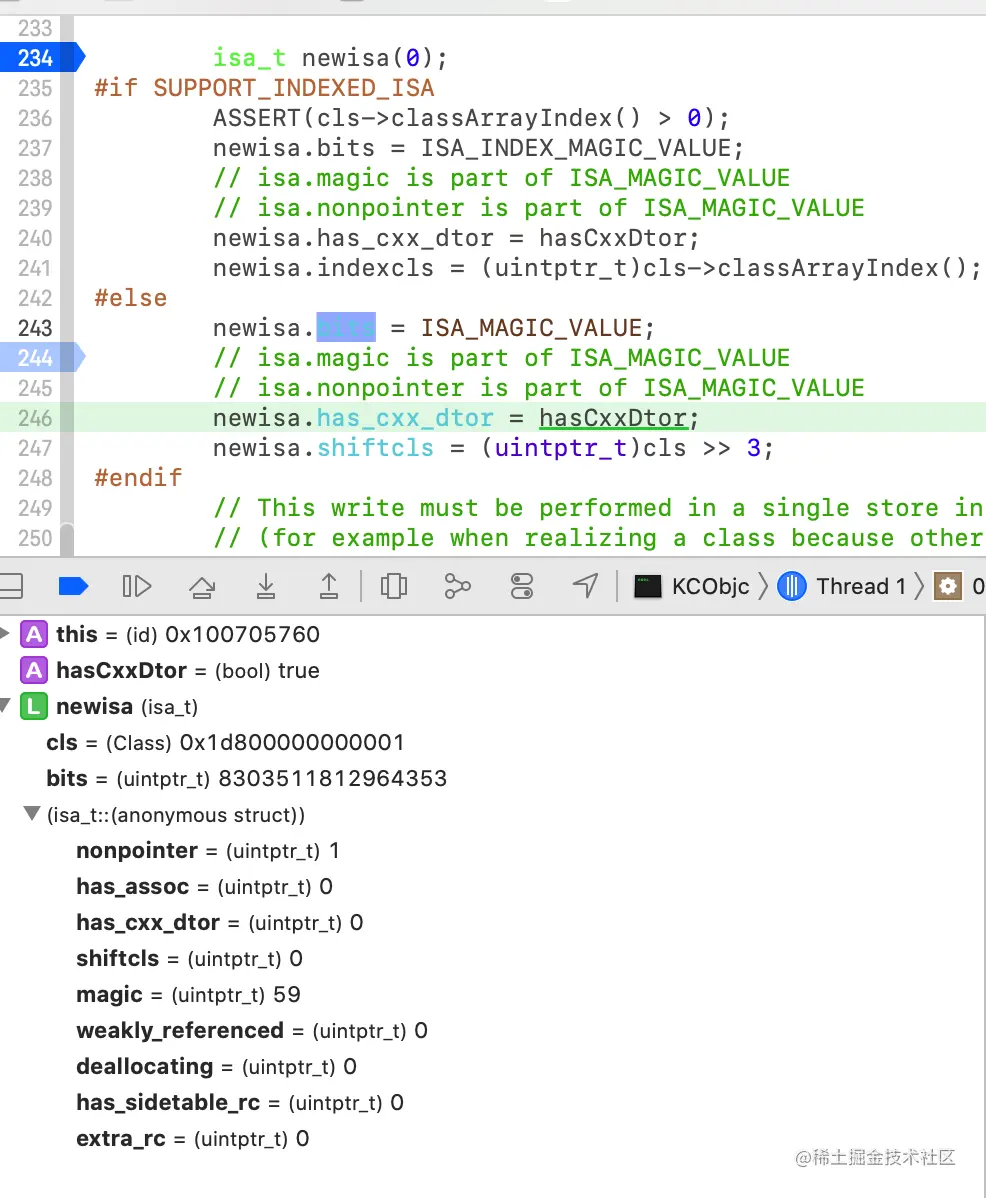Click shiftcls member on line 247
986x1198 pixels.
pyautogui.click(x=375, y=448)
